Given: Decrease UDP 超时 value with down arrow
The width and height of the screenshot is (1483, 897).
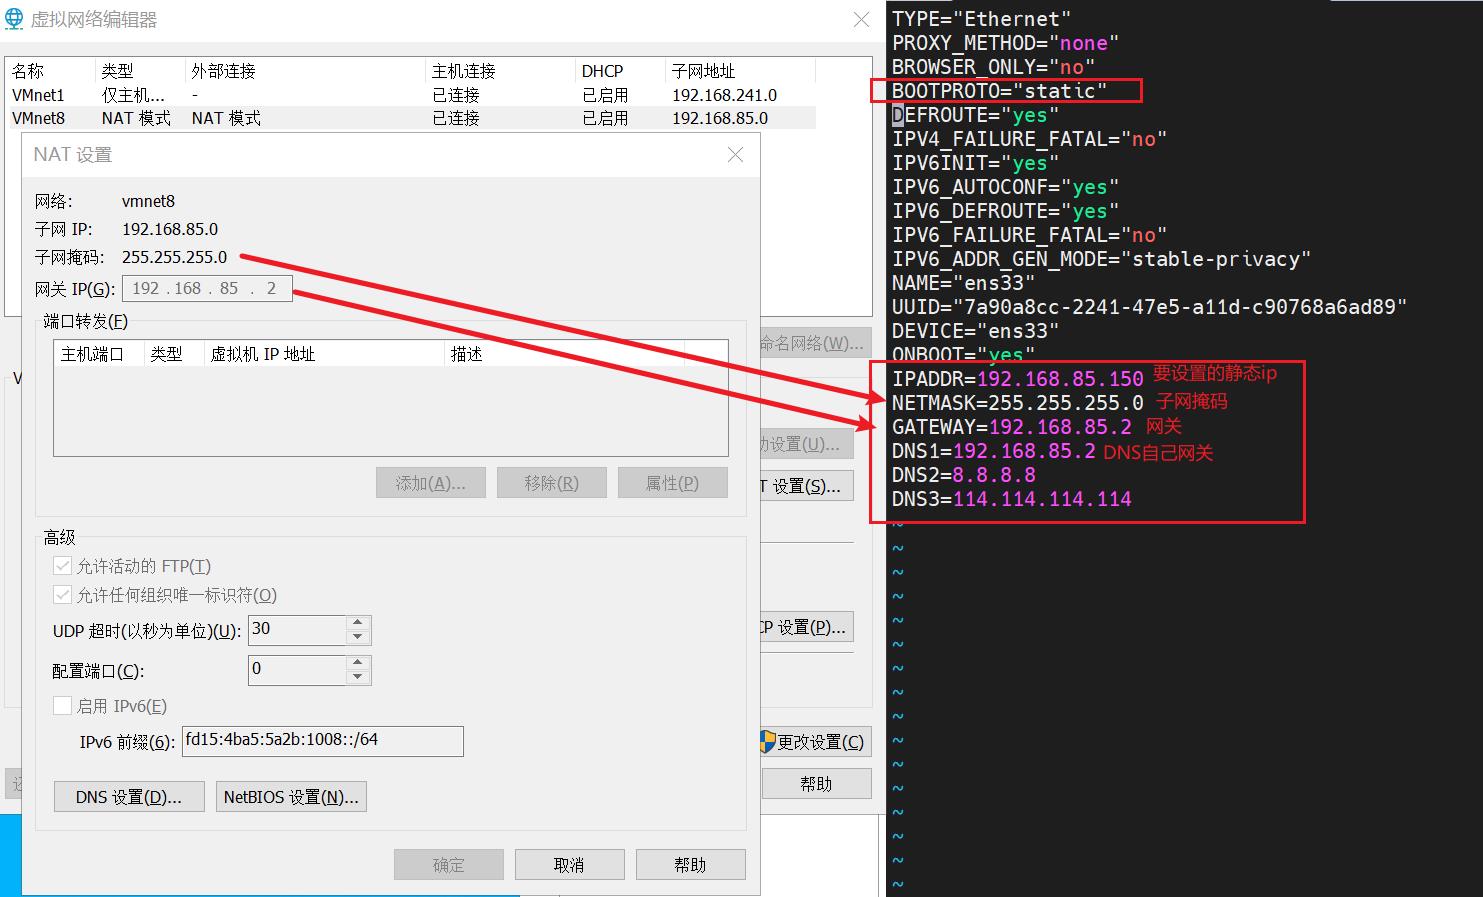Looking at the screenshot, I should click(x=358, y=637).
